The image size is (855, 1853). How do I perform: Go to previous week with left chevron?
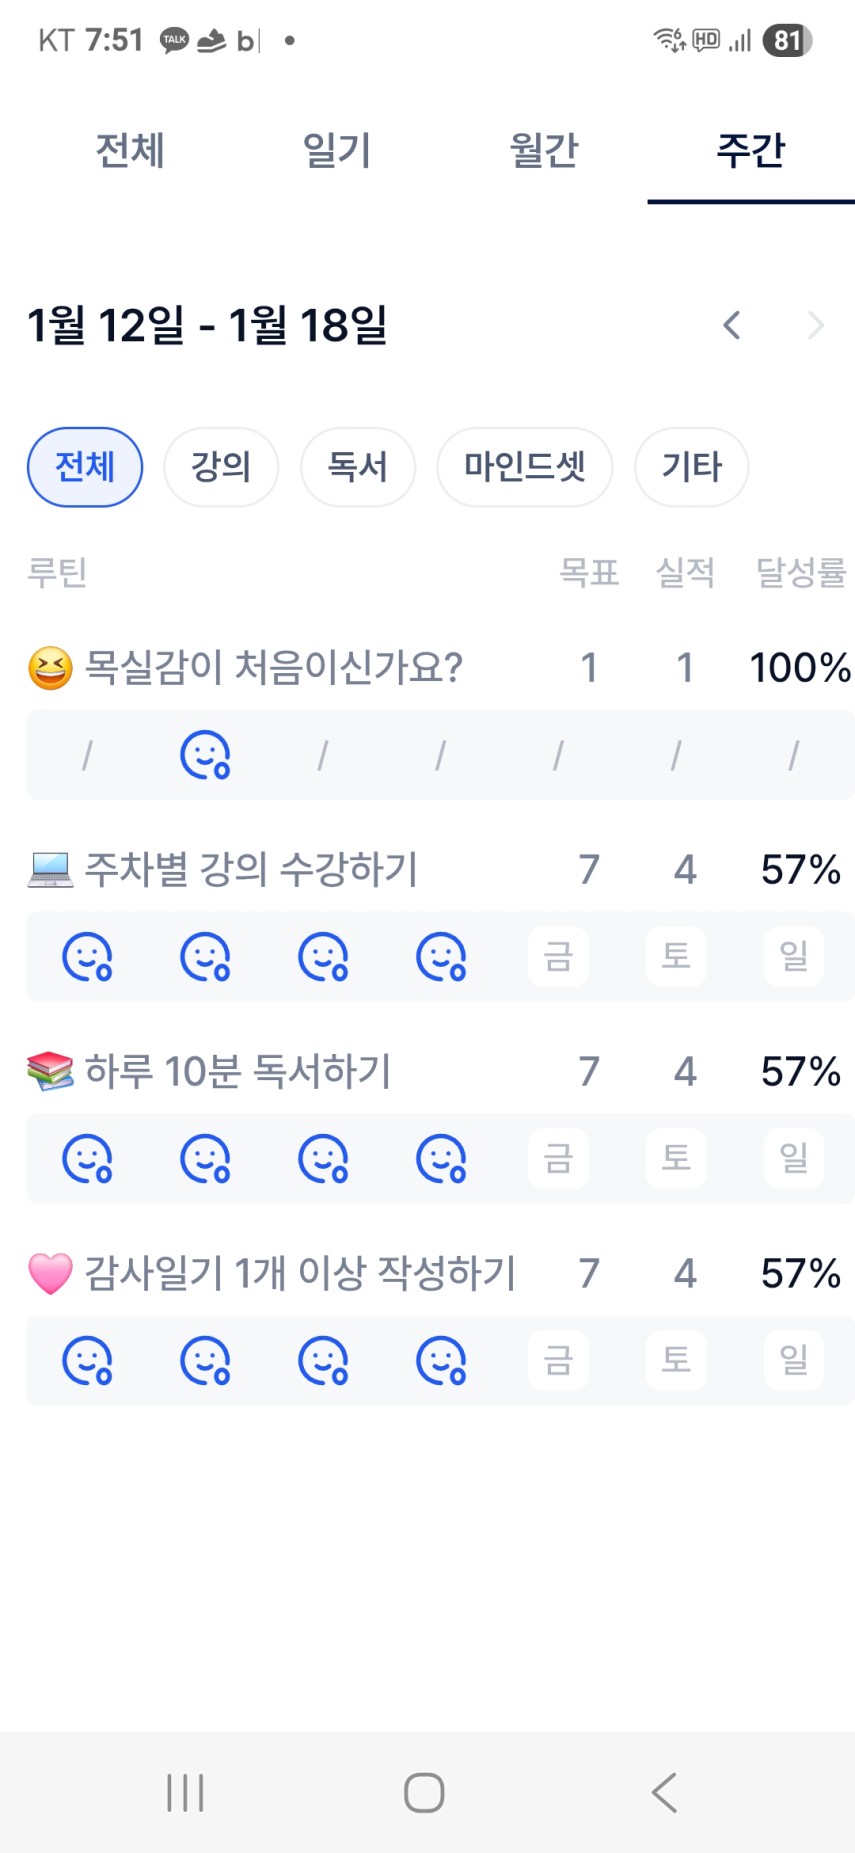pos(732,325)
